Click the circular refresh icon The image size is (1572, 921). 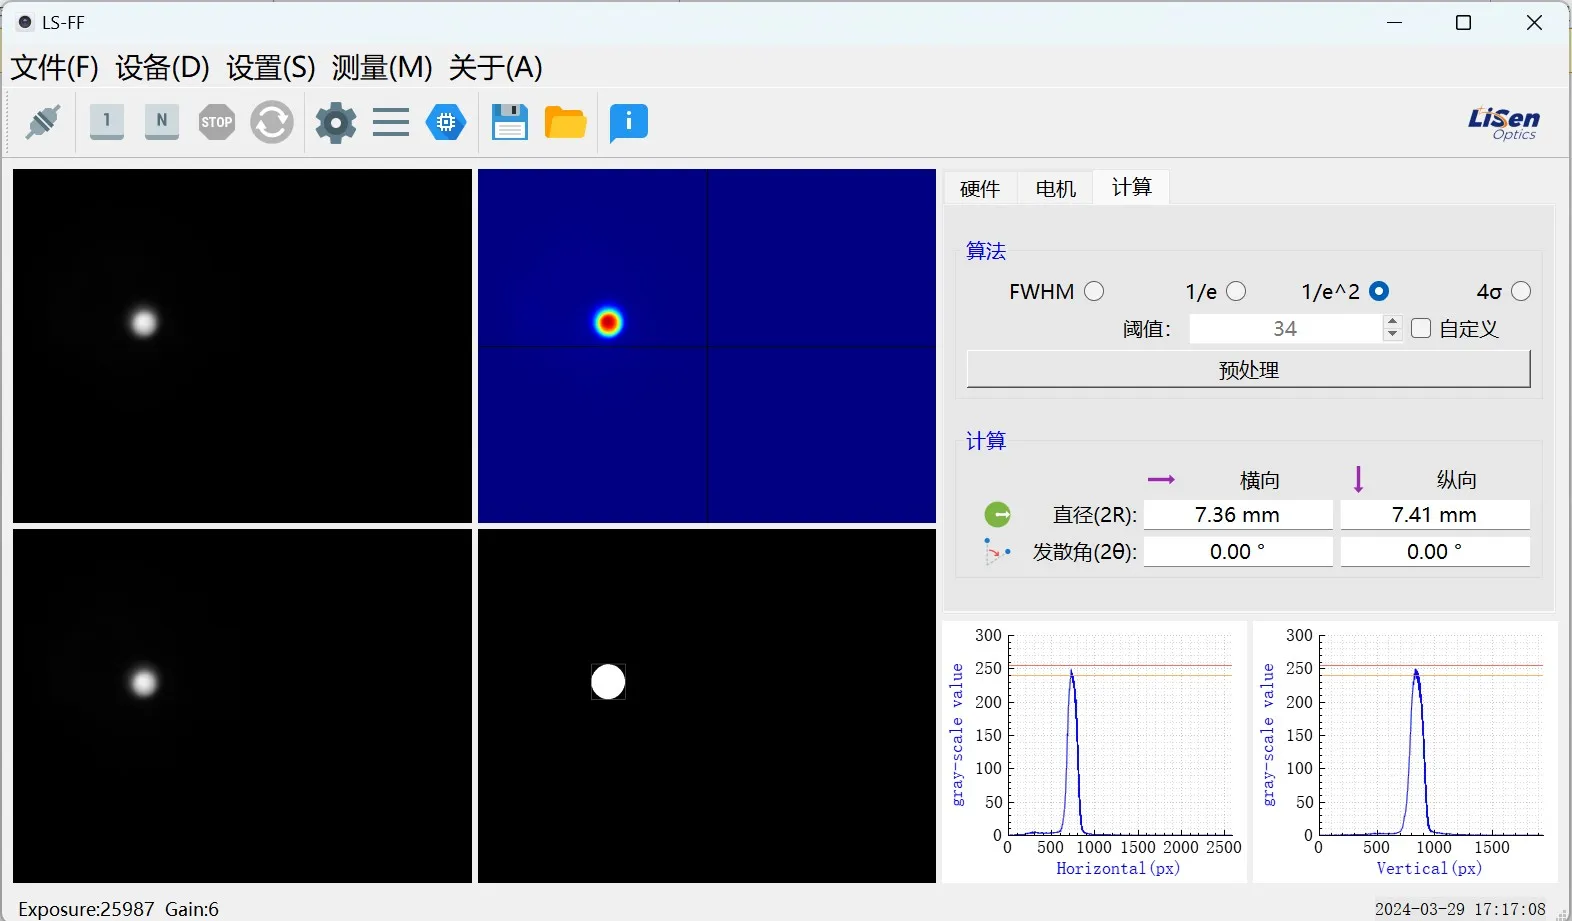coord(271,122)
